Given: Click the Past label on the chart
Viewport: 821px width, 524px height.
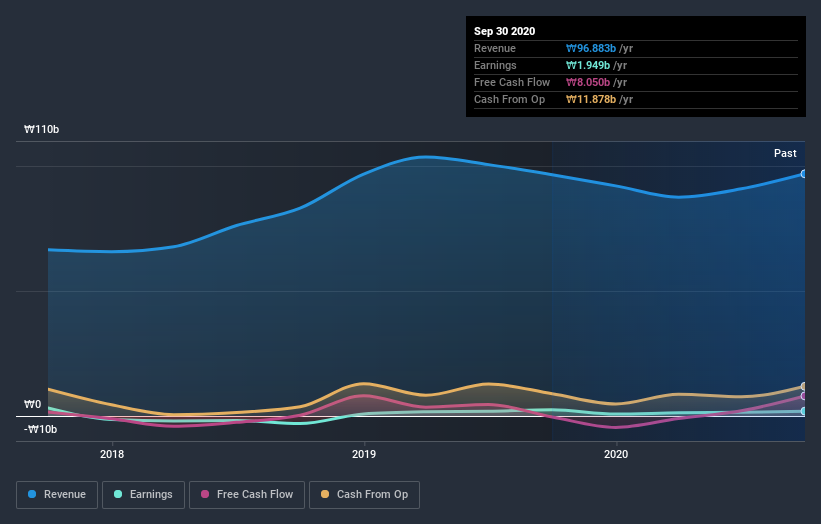Looking at the screenshot, I should pos(785,153).
